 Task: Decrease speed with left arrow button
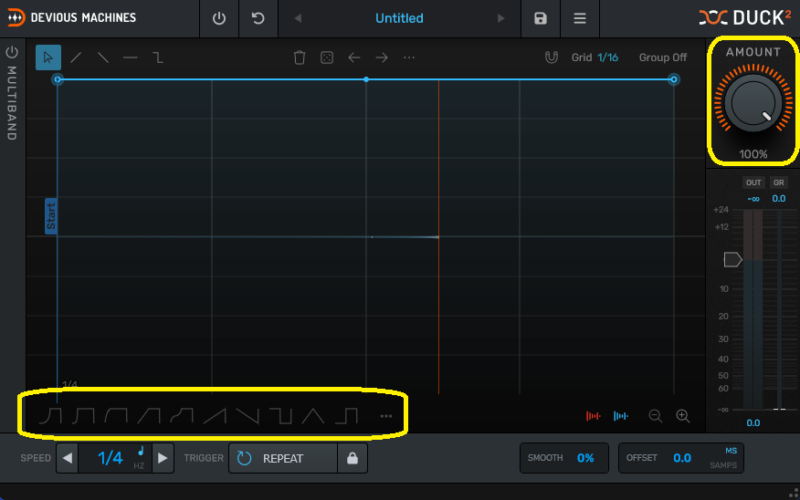67,458
